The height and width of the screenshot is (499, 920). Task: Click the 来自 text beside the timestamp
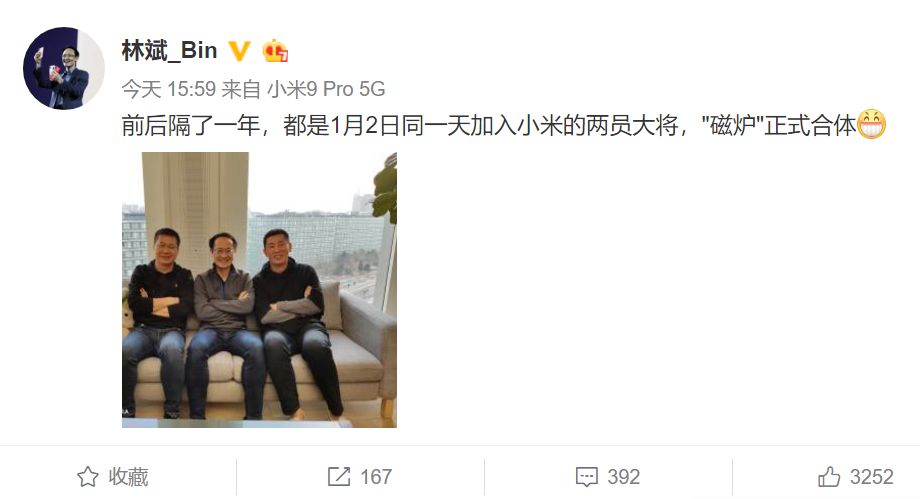241,89
